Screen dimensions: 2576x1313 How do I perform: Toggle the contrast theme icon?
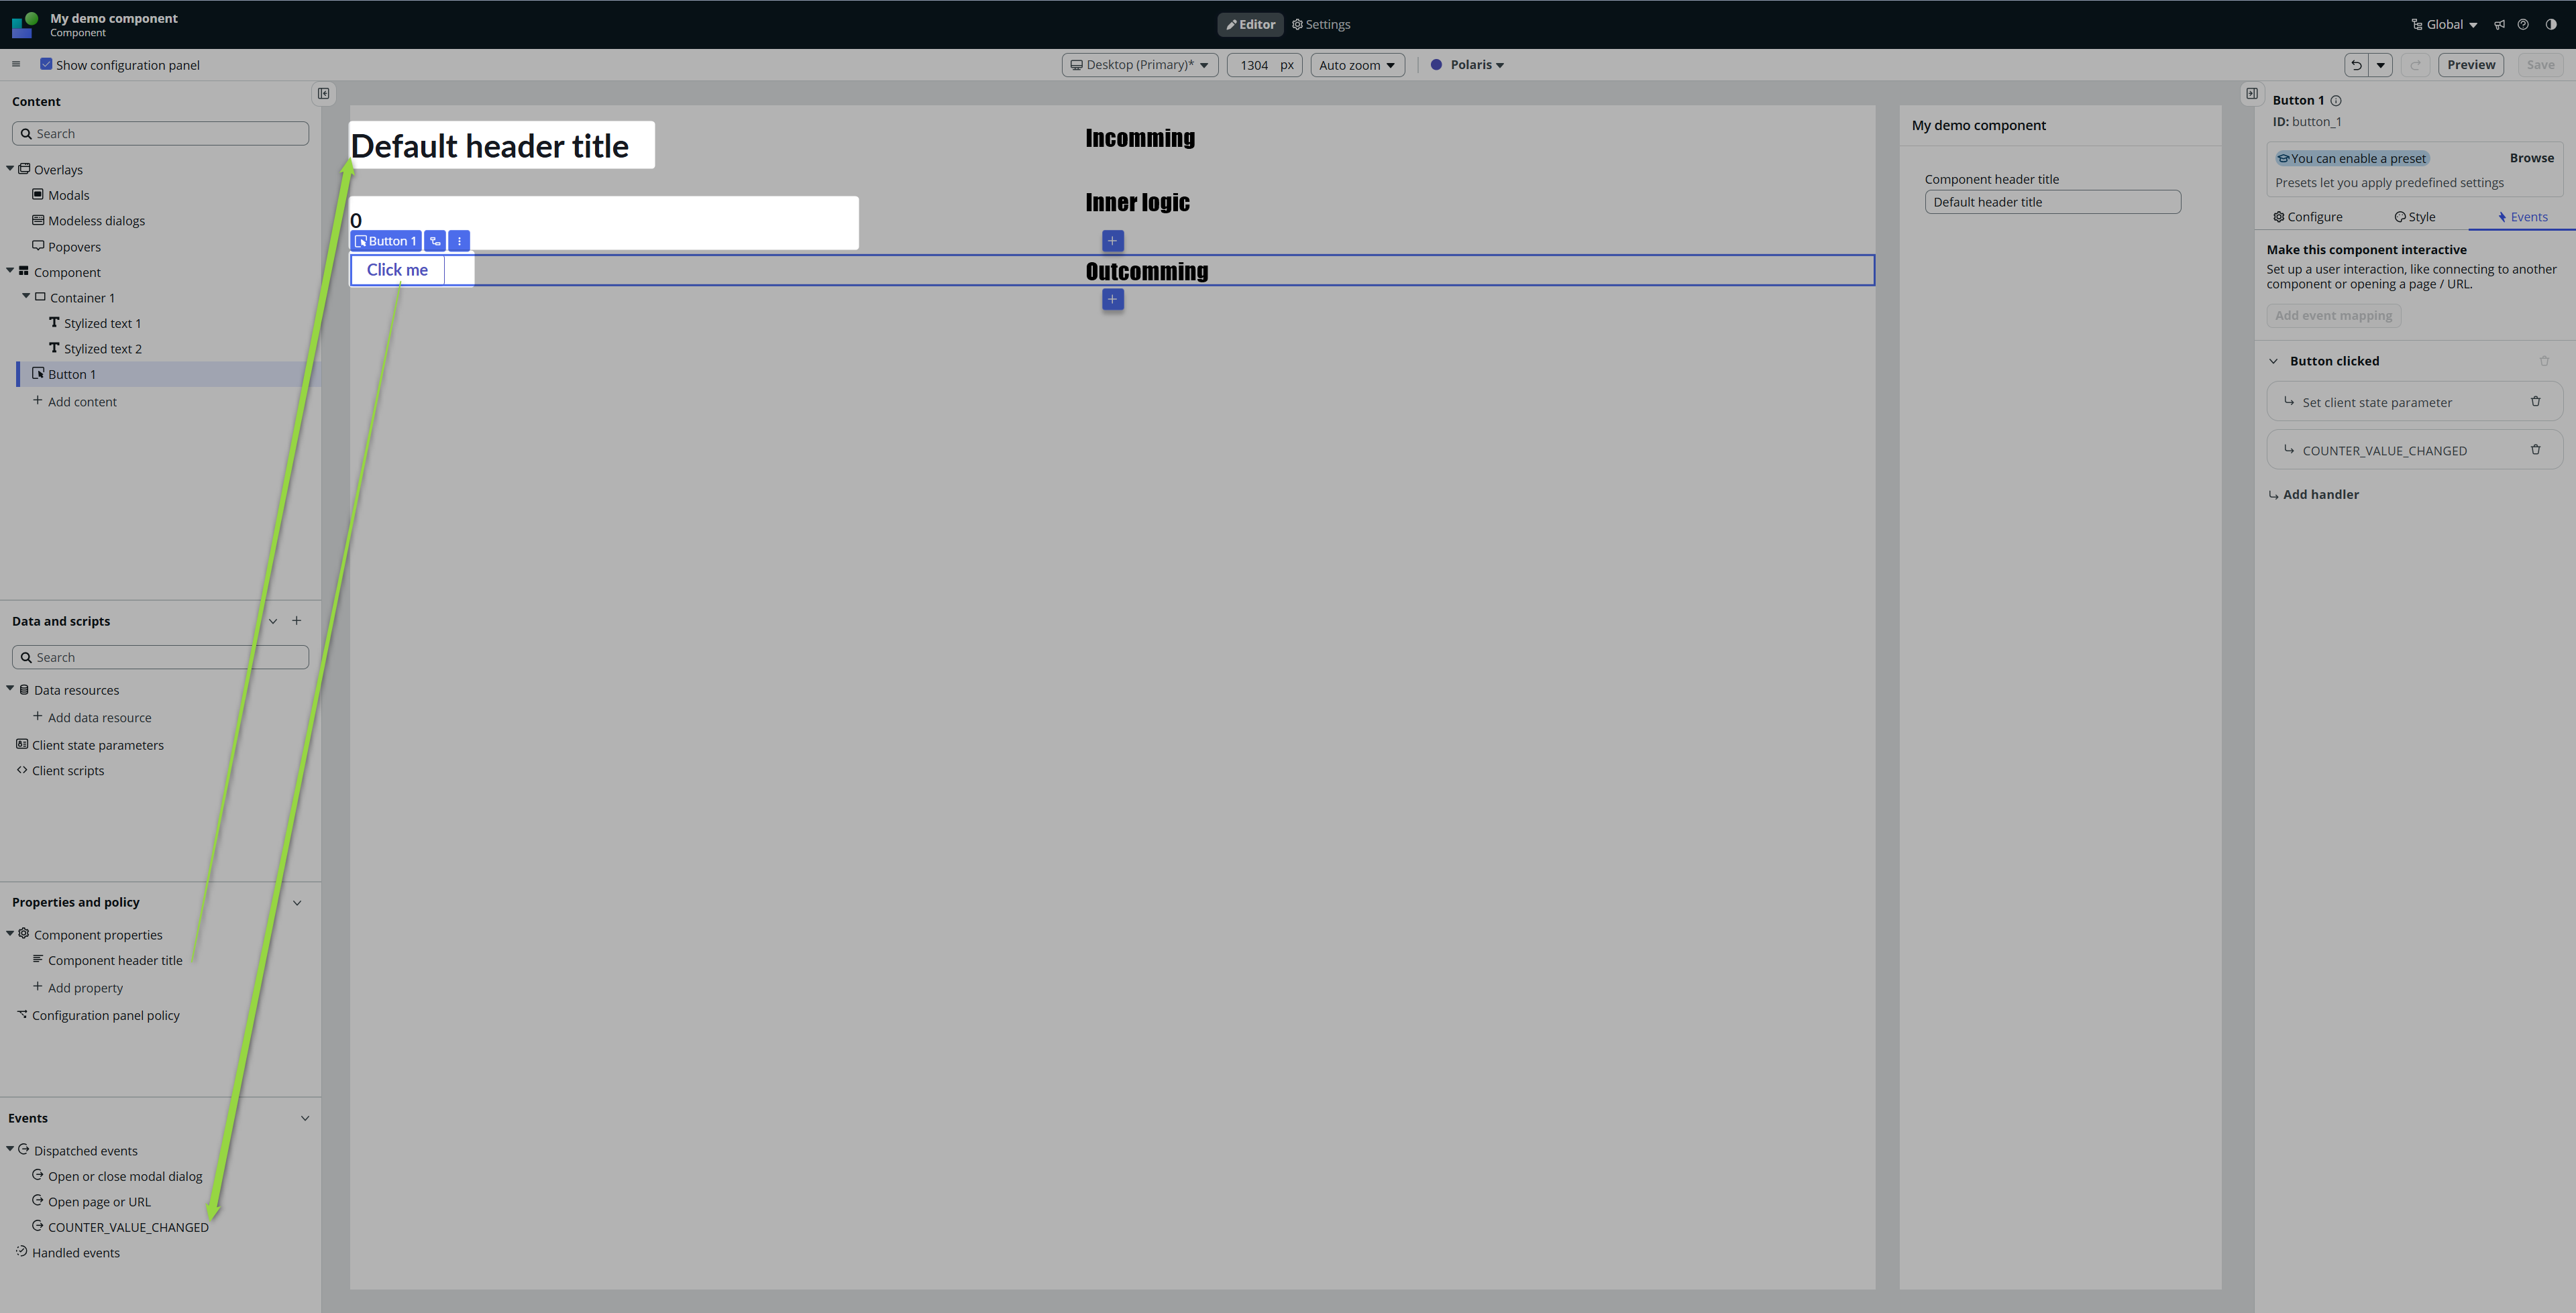click(x=2551, y=25)
